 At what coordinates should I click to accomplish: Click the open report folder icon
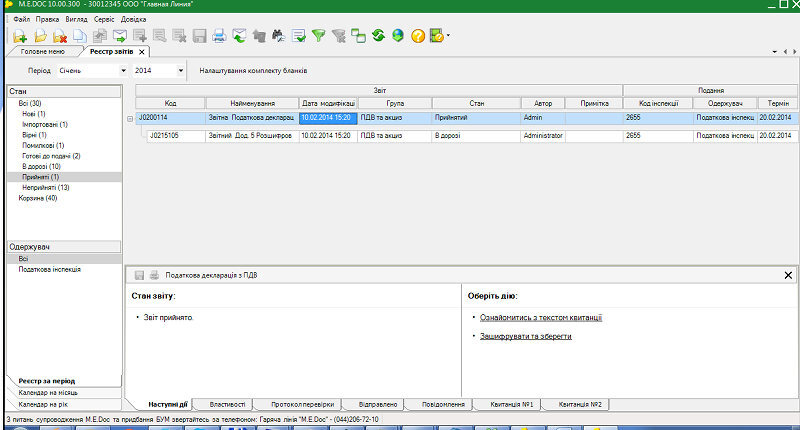[x=40, y=36]
